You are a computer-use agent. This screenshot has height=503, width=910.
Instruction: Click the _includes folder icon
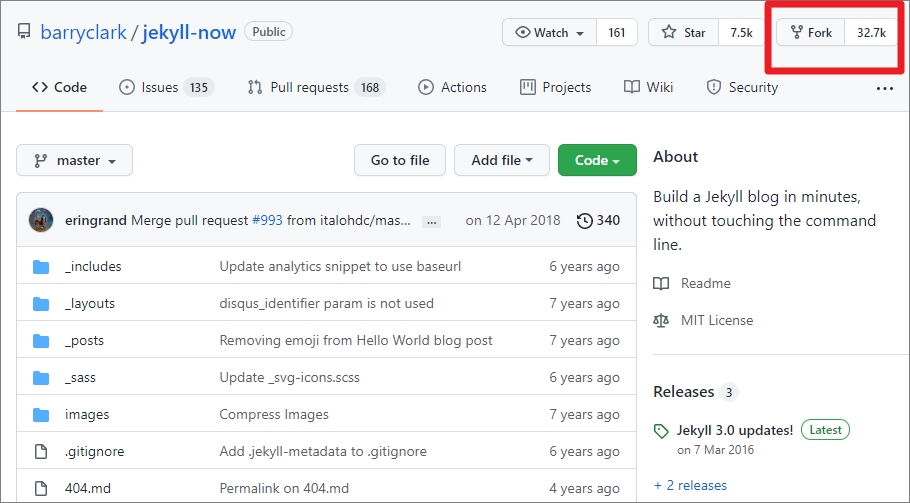41,266
